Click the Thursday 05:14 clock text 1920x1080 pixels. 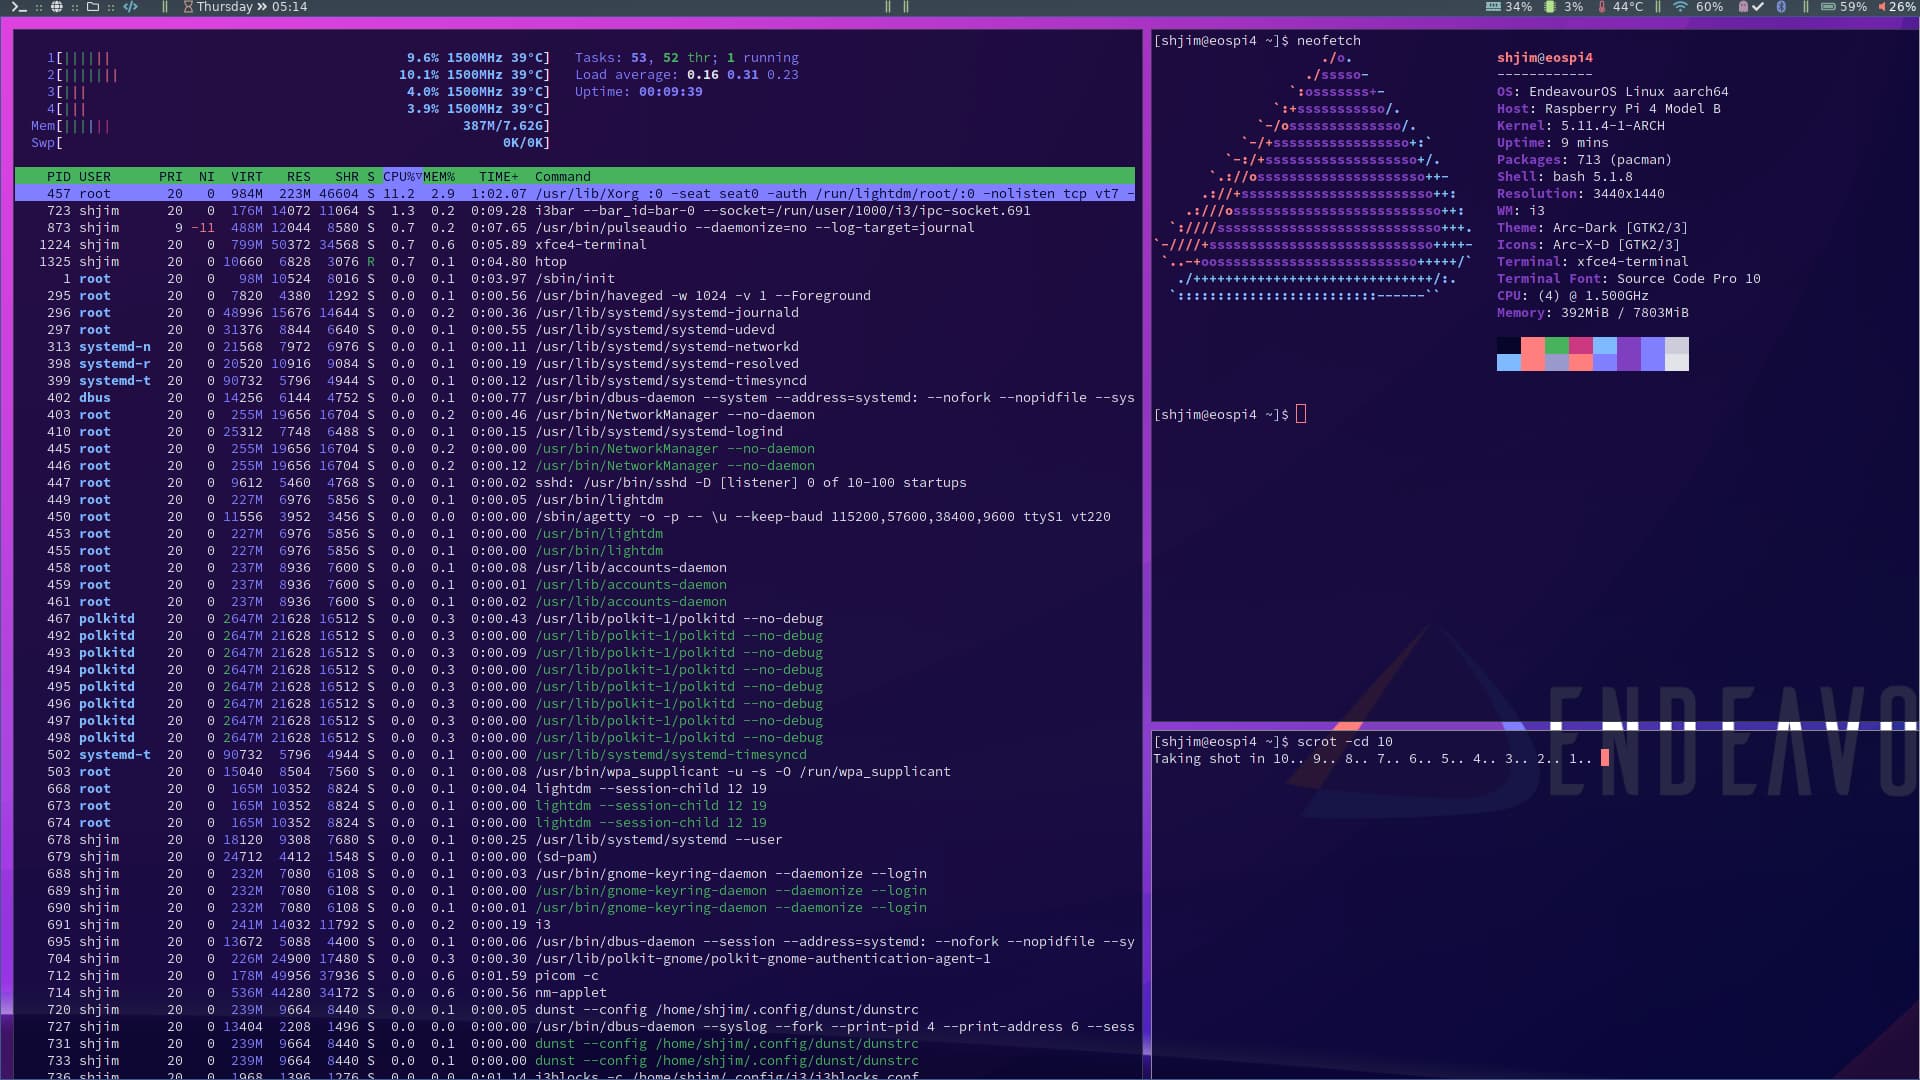(252, 7)
